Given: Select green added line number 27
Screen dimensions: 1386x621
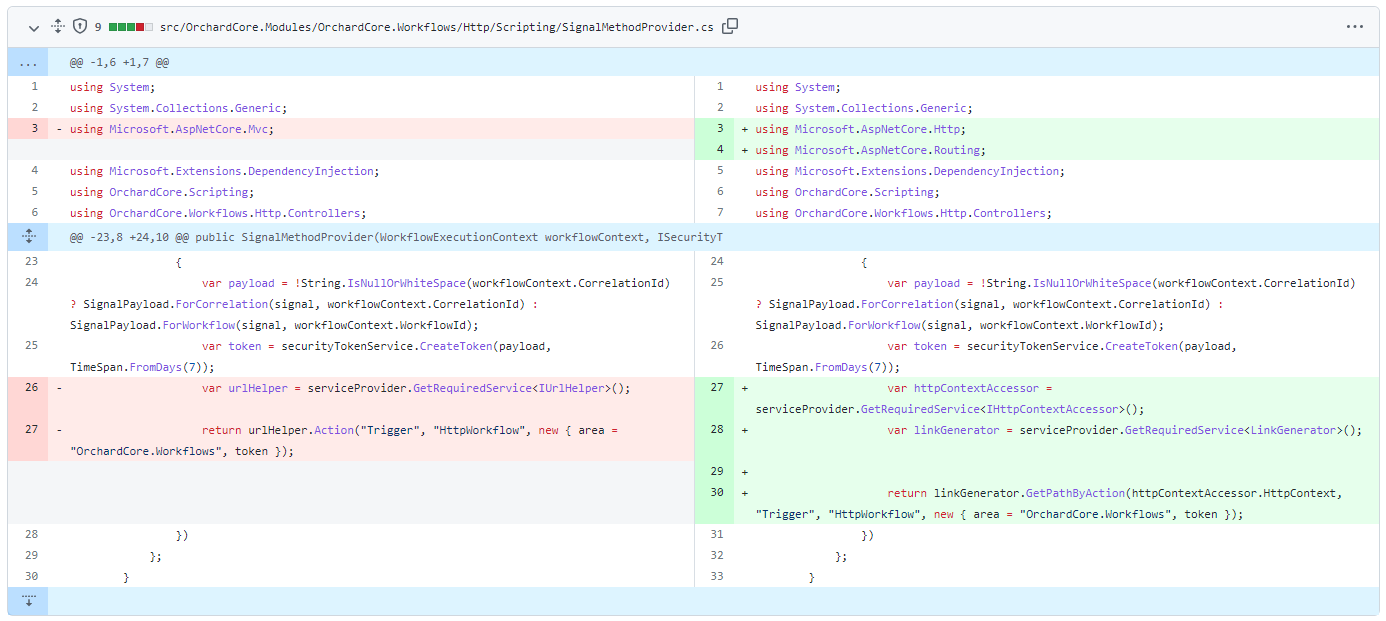Looking at the screenshot, I should 714,398.
